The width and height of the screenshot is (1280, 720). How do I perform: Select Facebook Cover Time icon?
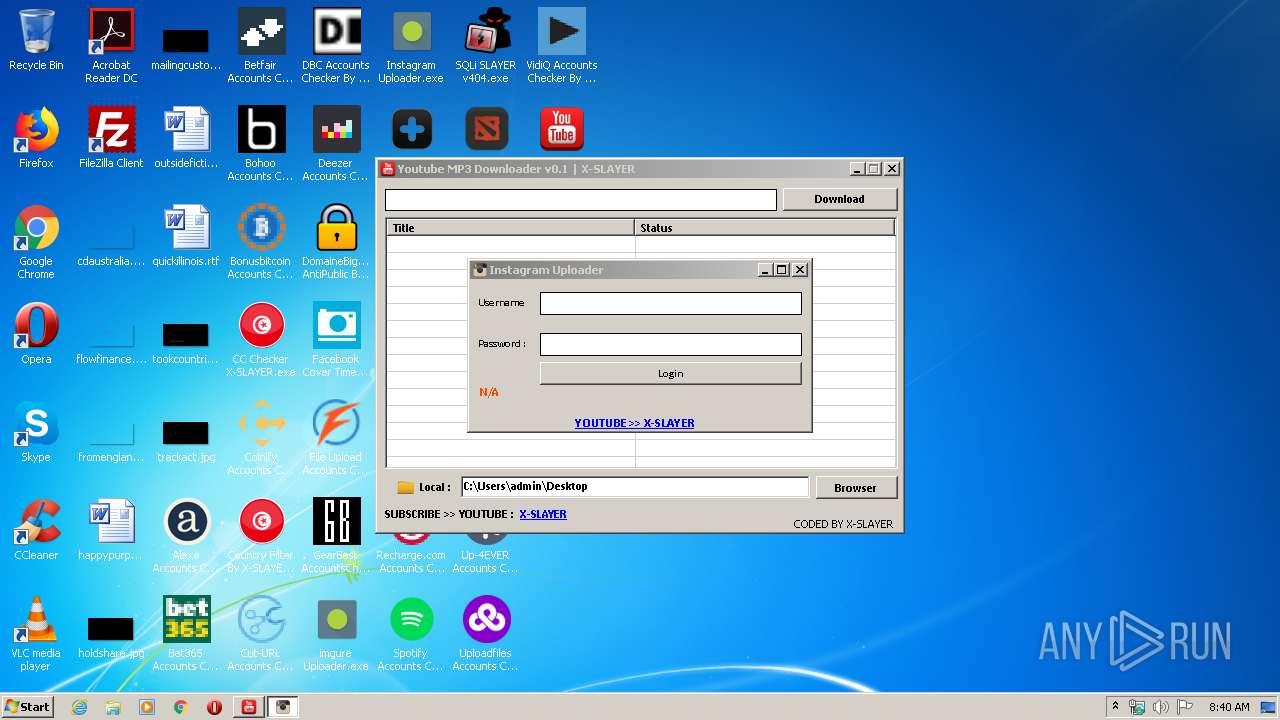(336, 340)
